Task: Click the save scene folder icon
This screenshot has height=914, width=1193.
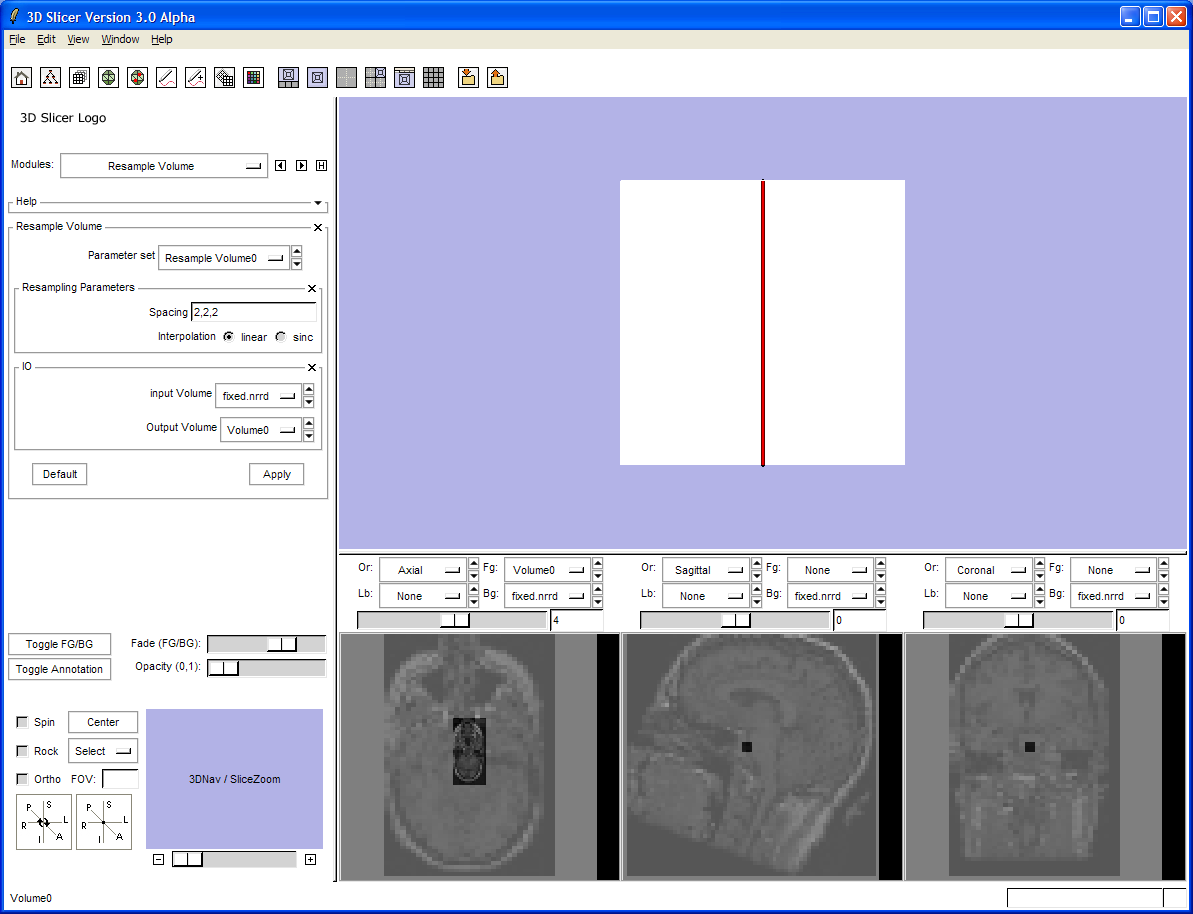Action: point(497,78)
